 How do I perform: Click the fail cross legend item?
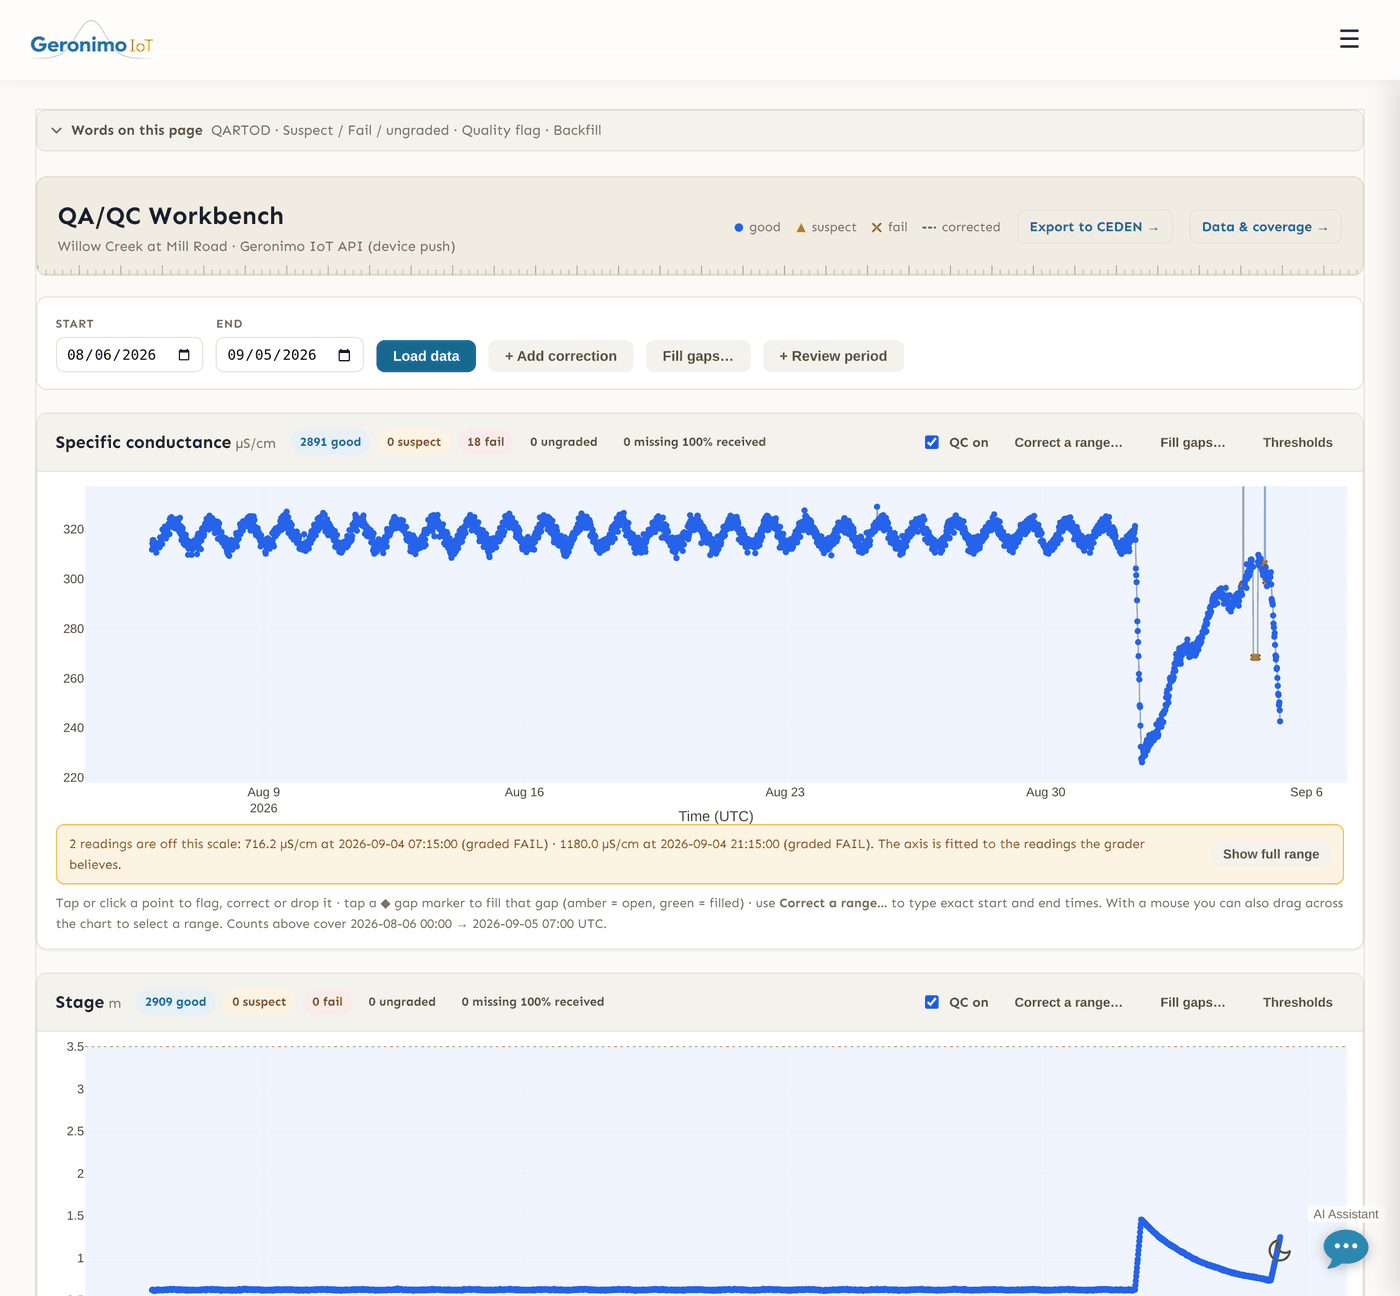tap(889, 227)
